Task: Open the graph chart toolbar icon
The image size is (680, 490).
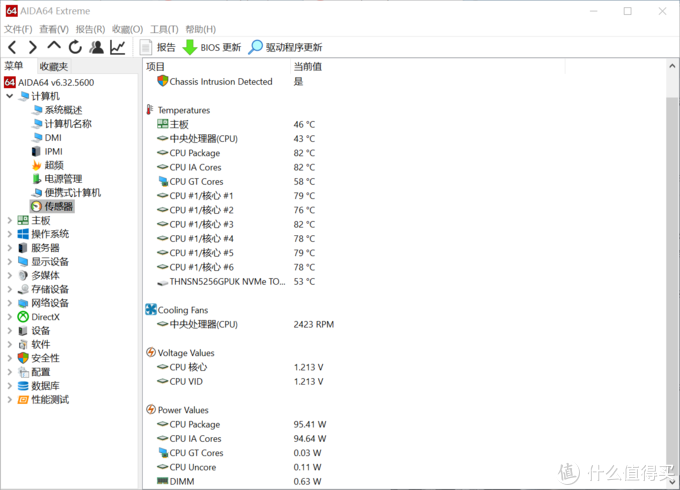Action: click(118, 47)
